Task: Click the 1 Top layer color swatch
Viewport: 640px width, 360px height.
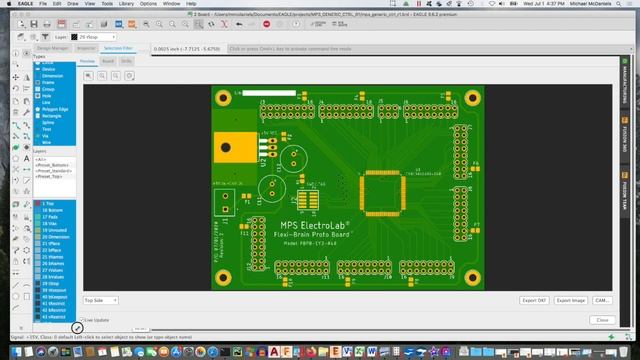Action: (x=38, y=204)
